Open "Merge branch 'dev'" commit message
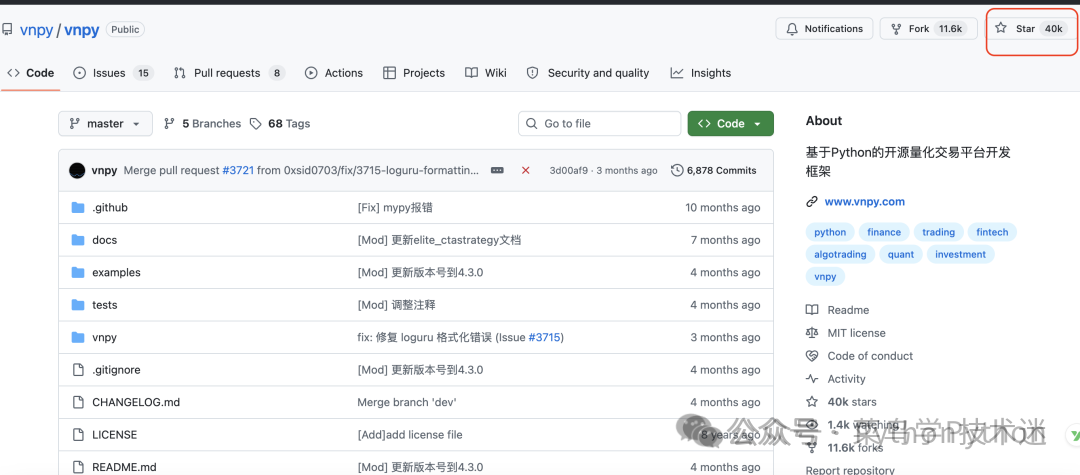The image size is (1080, 475). [x=406, y=402]
